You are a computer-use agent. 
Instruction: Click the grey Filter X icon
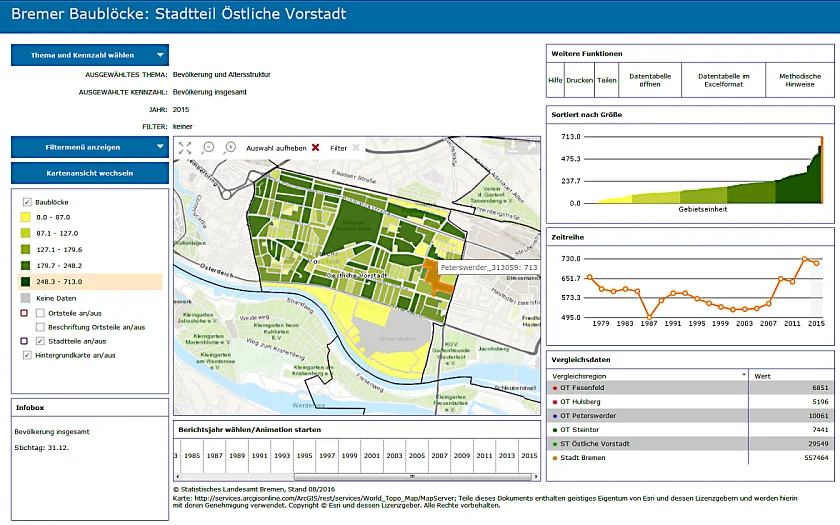pos(355,148)
